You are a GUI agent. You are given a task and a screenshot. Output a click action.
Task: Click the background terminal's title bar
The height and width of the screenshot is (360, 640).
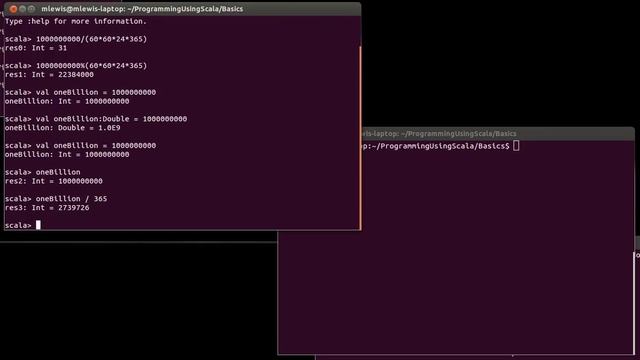tap(497, 133)
